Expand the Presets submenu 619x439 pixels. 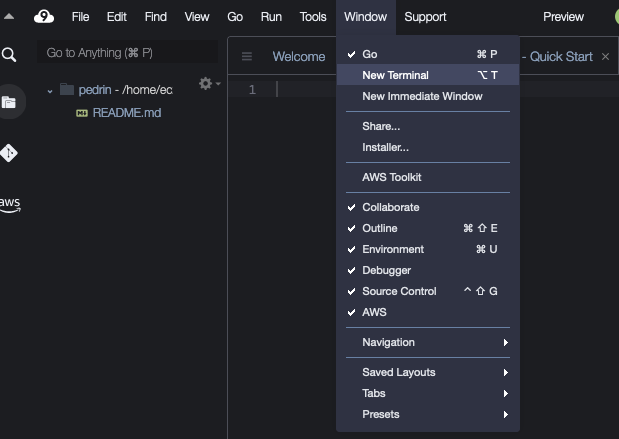click(428, 414)
